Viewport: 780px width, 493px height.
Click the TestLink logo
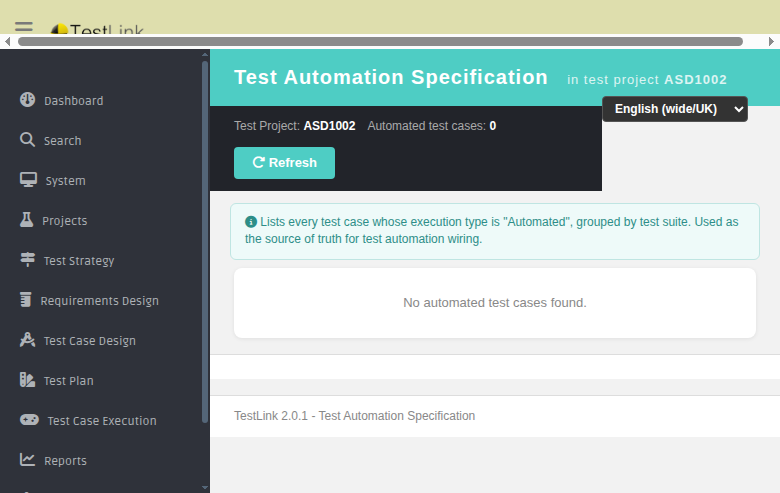[x=97, y=30]
